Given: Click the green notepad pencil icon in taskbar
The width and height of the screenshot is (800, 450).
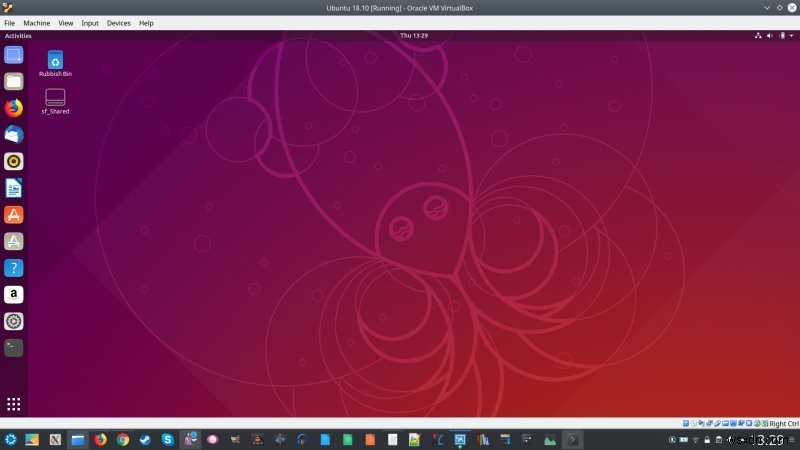Looking at the screenshot, I should (x=415, y=439).
